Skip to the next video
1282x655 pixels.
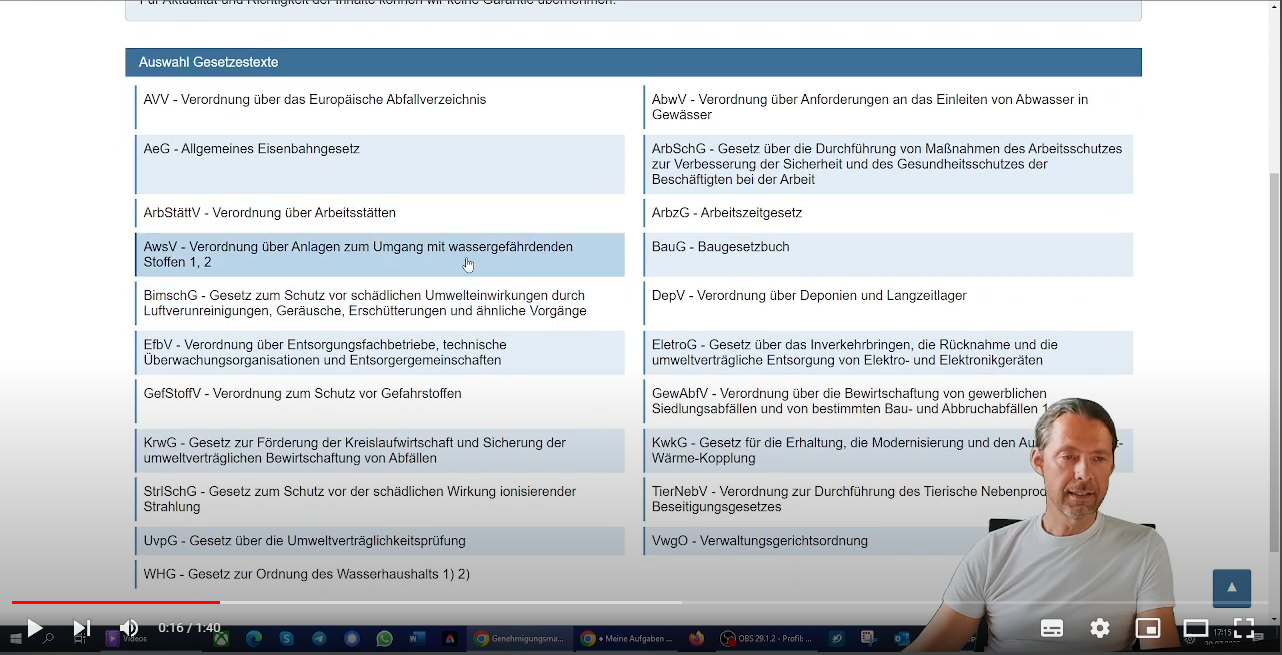click(x=81, y=628)
